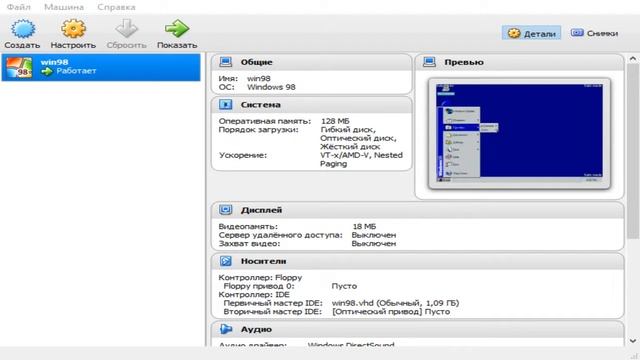Click '[Оптический привод] Пусто' entry
Viewport: 640px width, 360px height.
pos(391,311)
